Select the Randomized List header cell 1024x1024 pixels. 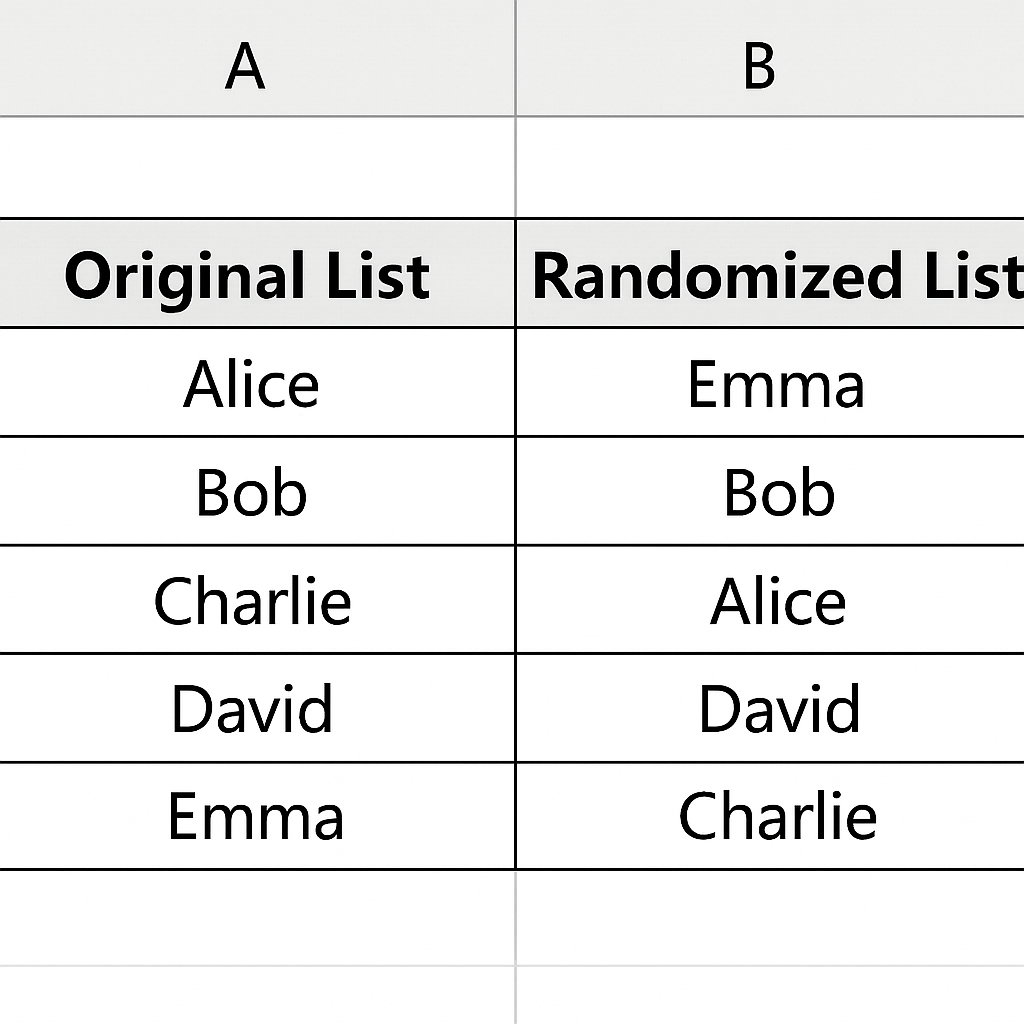[x=776, y=275]
